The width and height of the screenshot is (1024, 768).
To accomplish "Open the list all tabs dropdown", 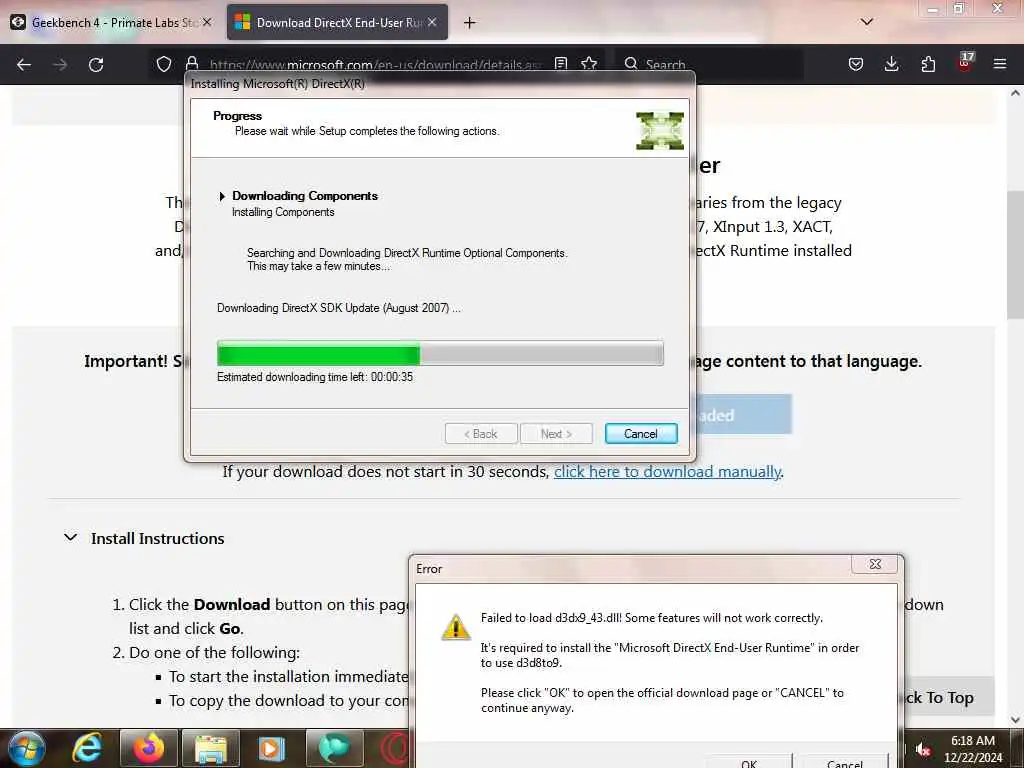I will point(867,22).
